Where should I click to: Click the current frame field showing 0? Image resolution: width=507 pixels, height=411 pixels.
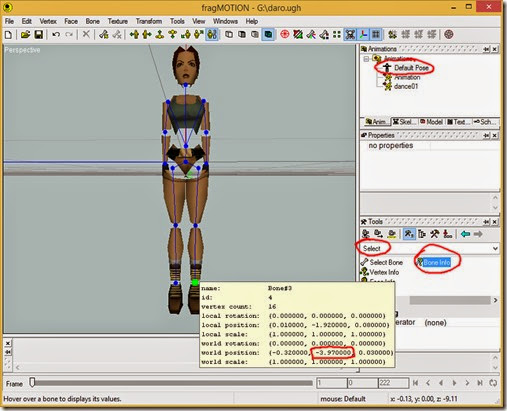tap(362, 383)
